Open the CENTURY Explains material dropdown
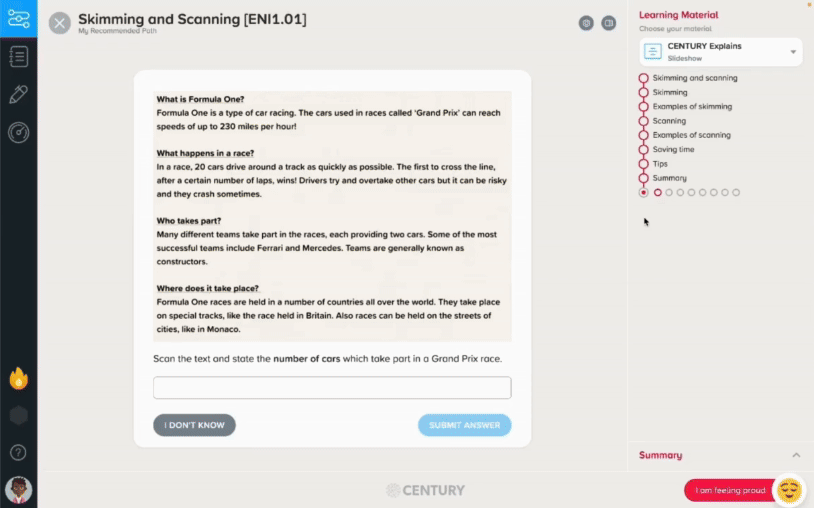Viewport: 814px width, 508px height. 721,52
